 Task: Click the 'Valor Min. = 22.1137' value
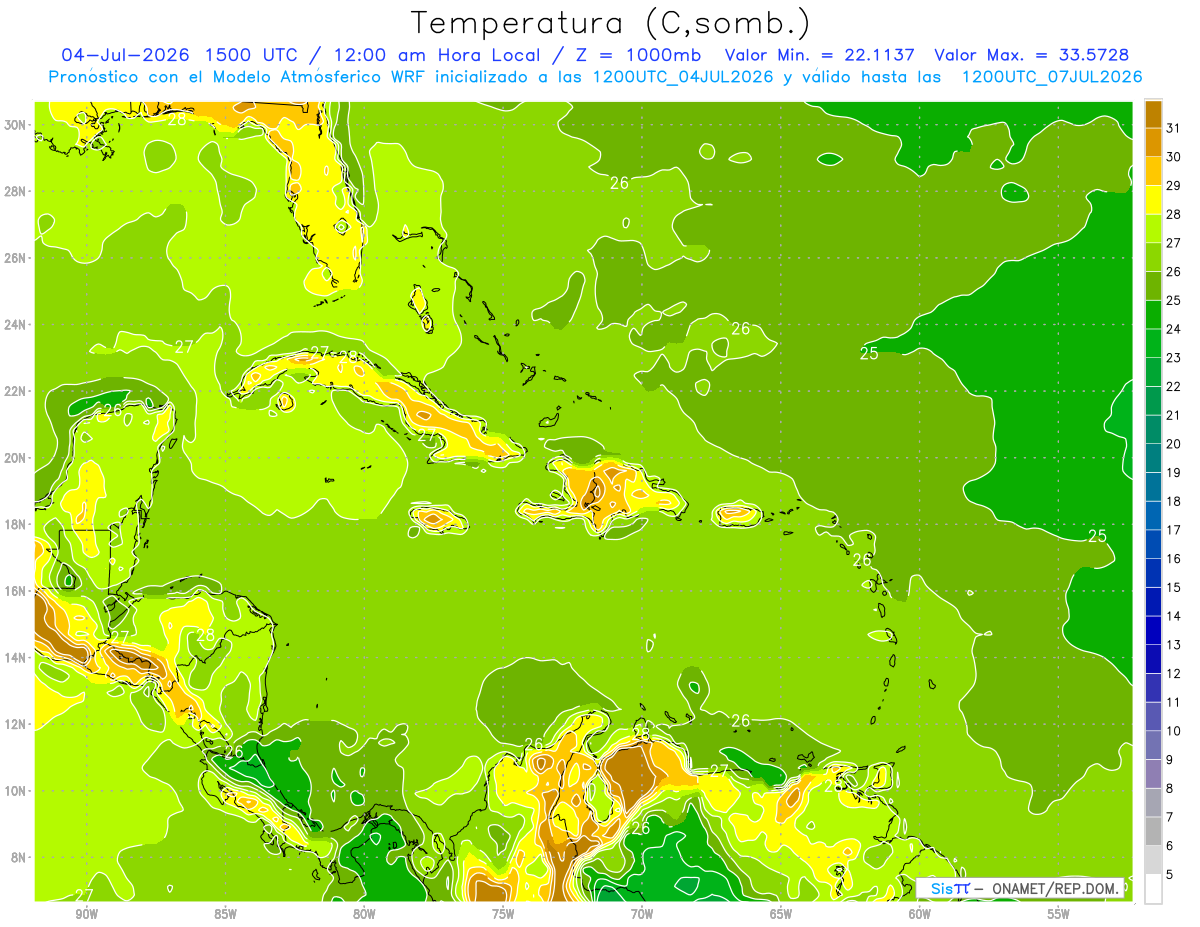819,55
